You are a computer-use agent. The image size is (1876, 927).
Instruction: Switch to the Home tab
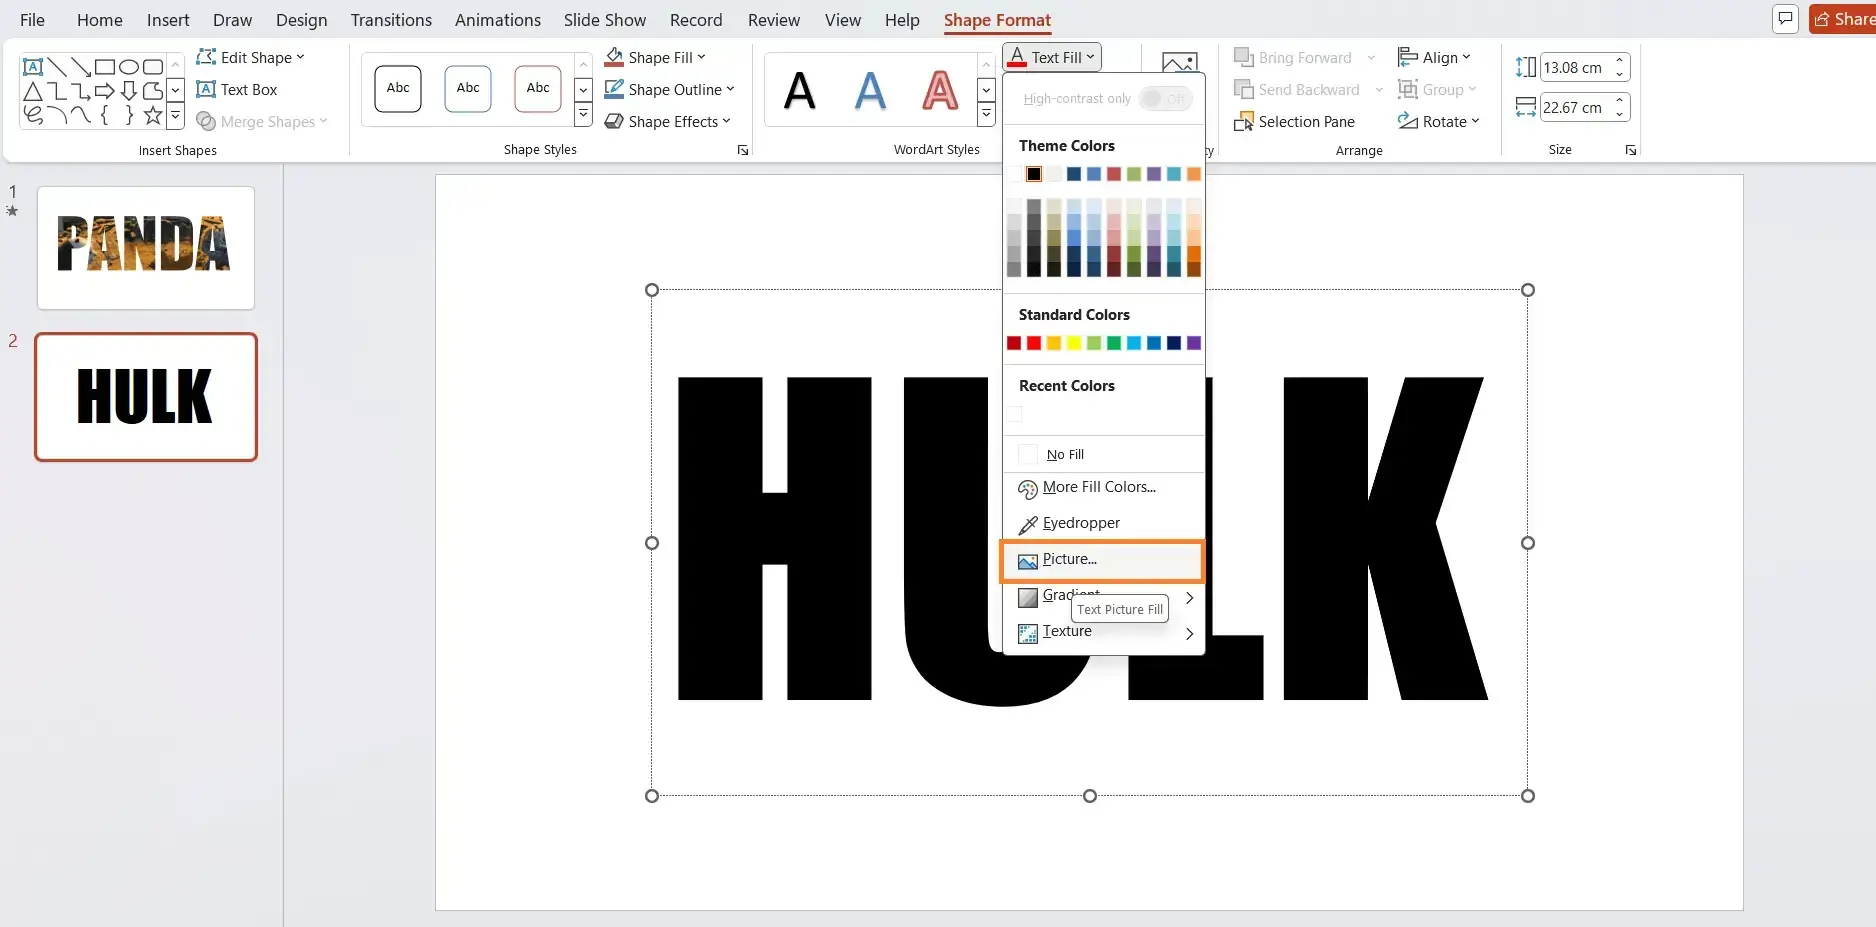tap(100, 20)
